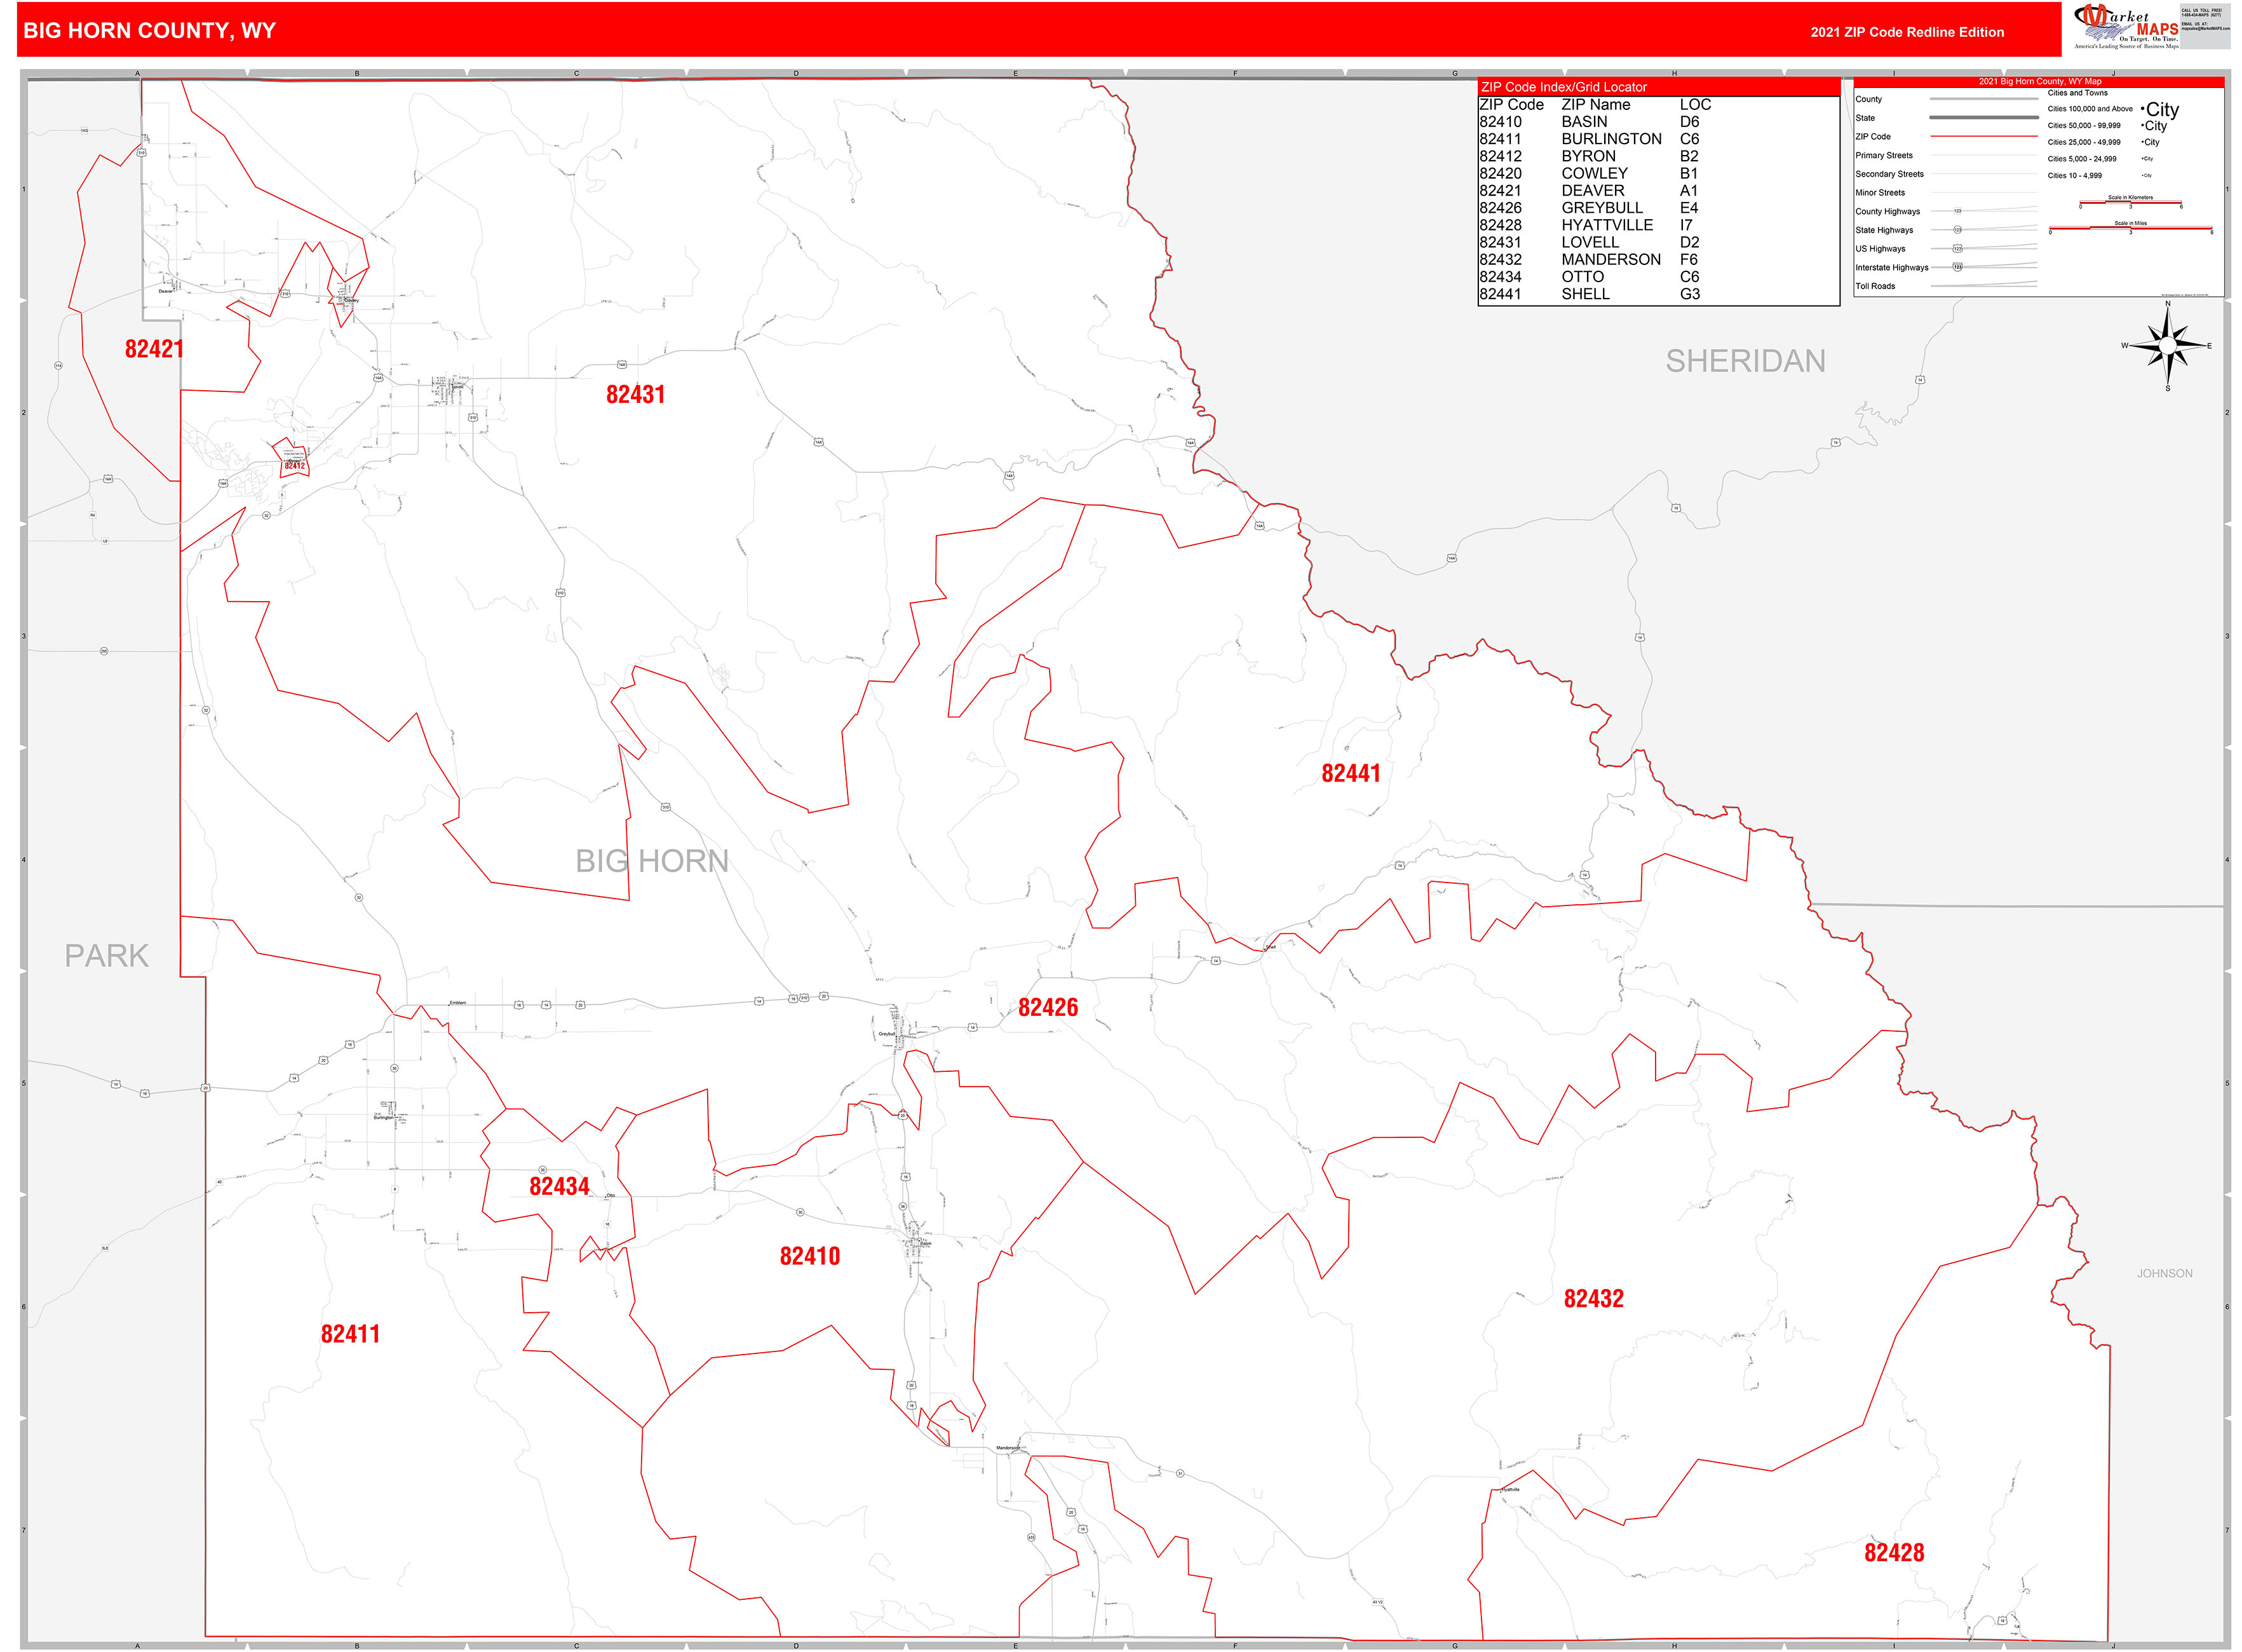
Task: Click the Cities 5,000 - 24,999 legend entry
Action: click(2081, 159)
